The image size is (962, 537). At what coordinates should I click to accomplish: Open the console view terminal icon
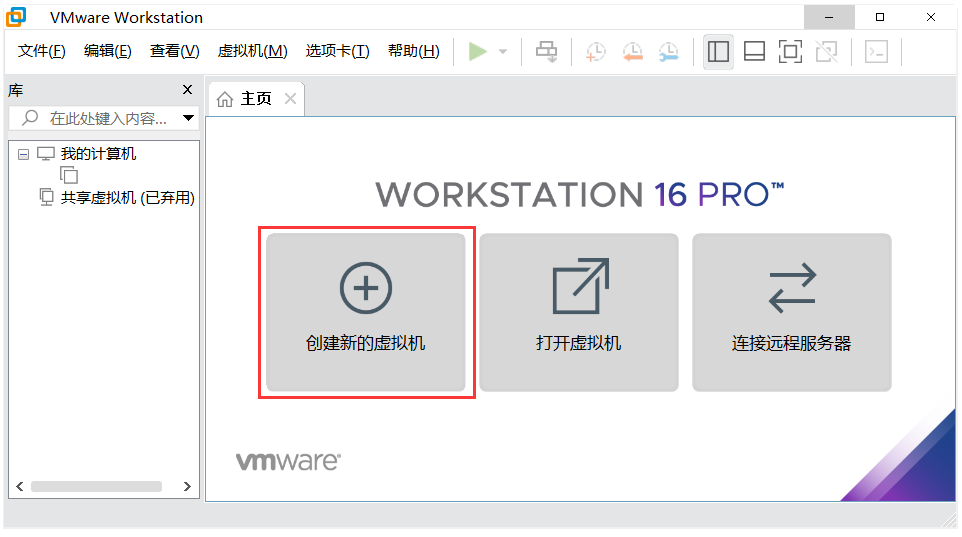pos(876,52)
